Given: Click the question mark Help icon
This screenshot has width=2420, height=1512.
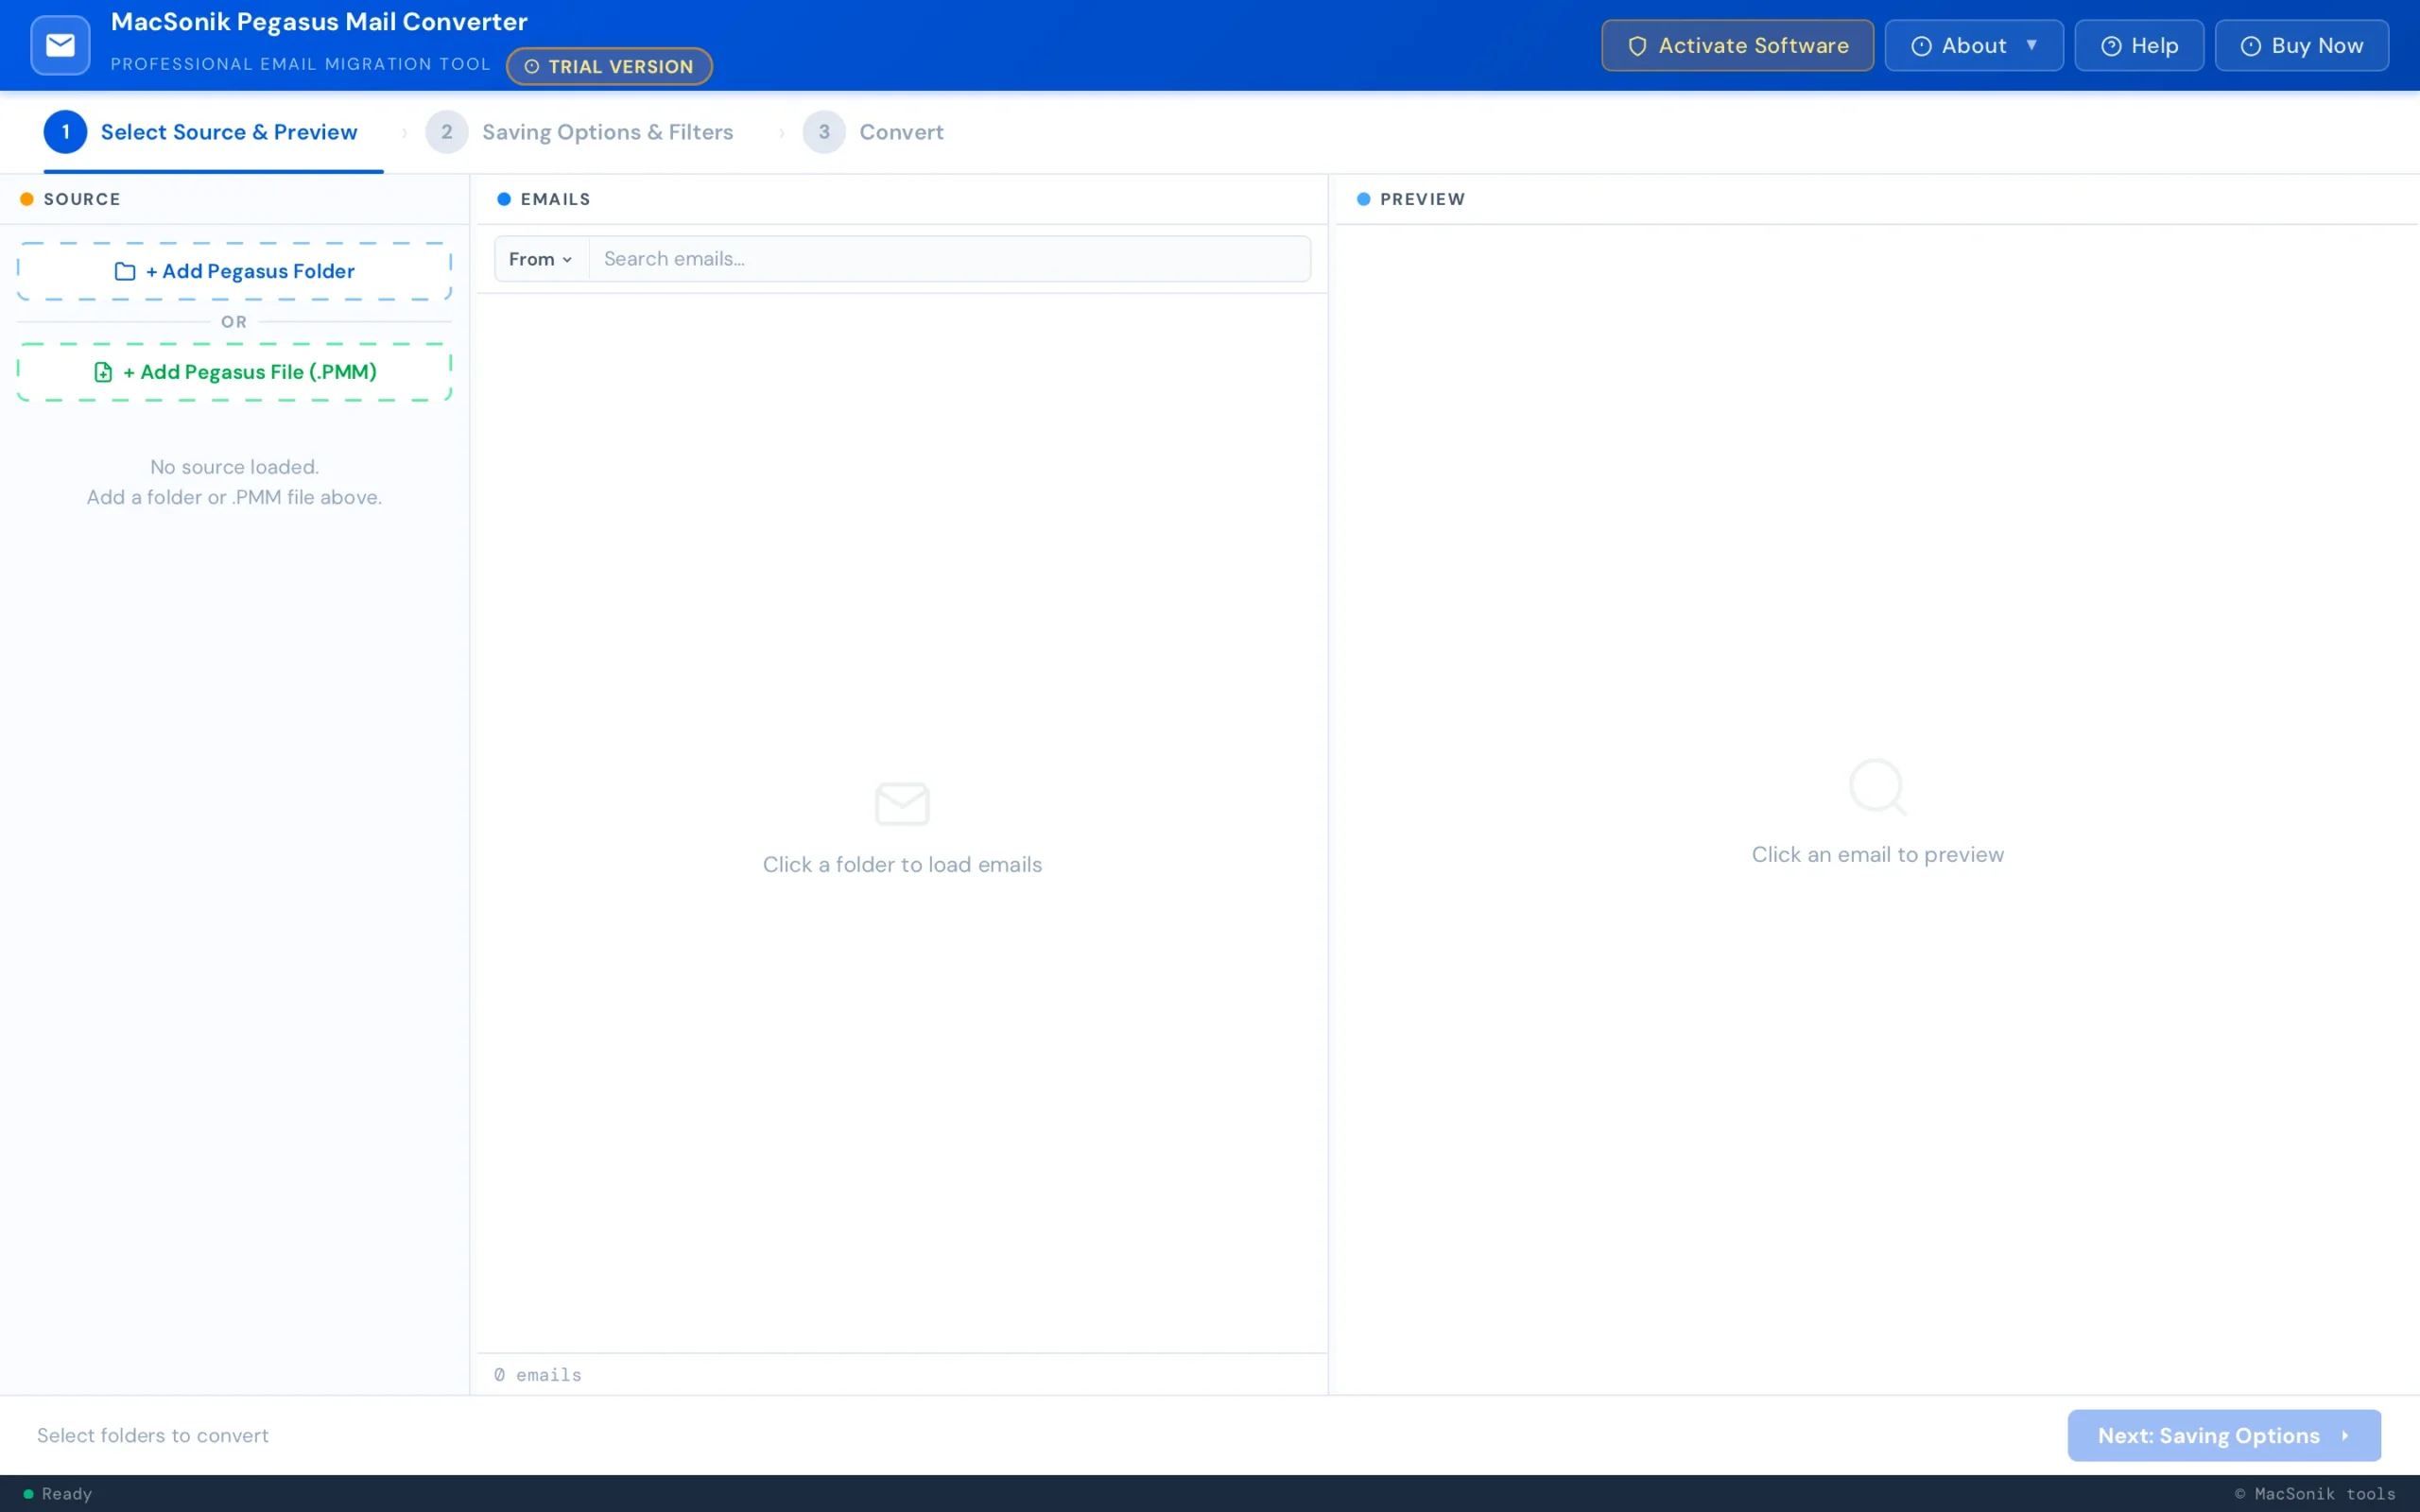Looking at the screenshot, I should [x=2111, y=46].
